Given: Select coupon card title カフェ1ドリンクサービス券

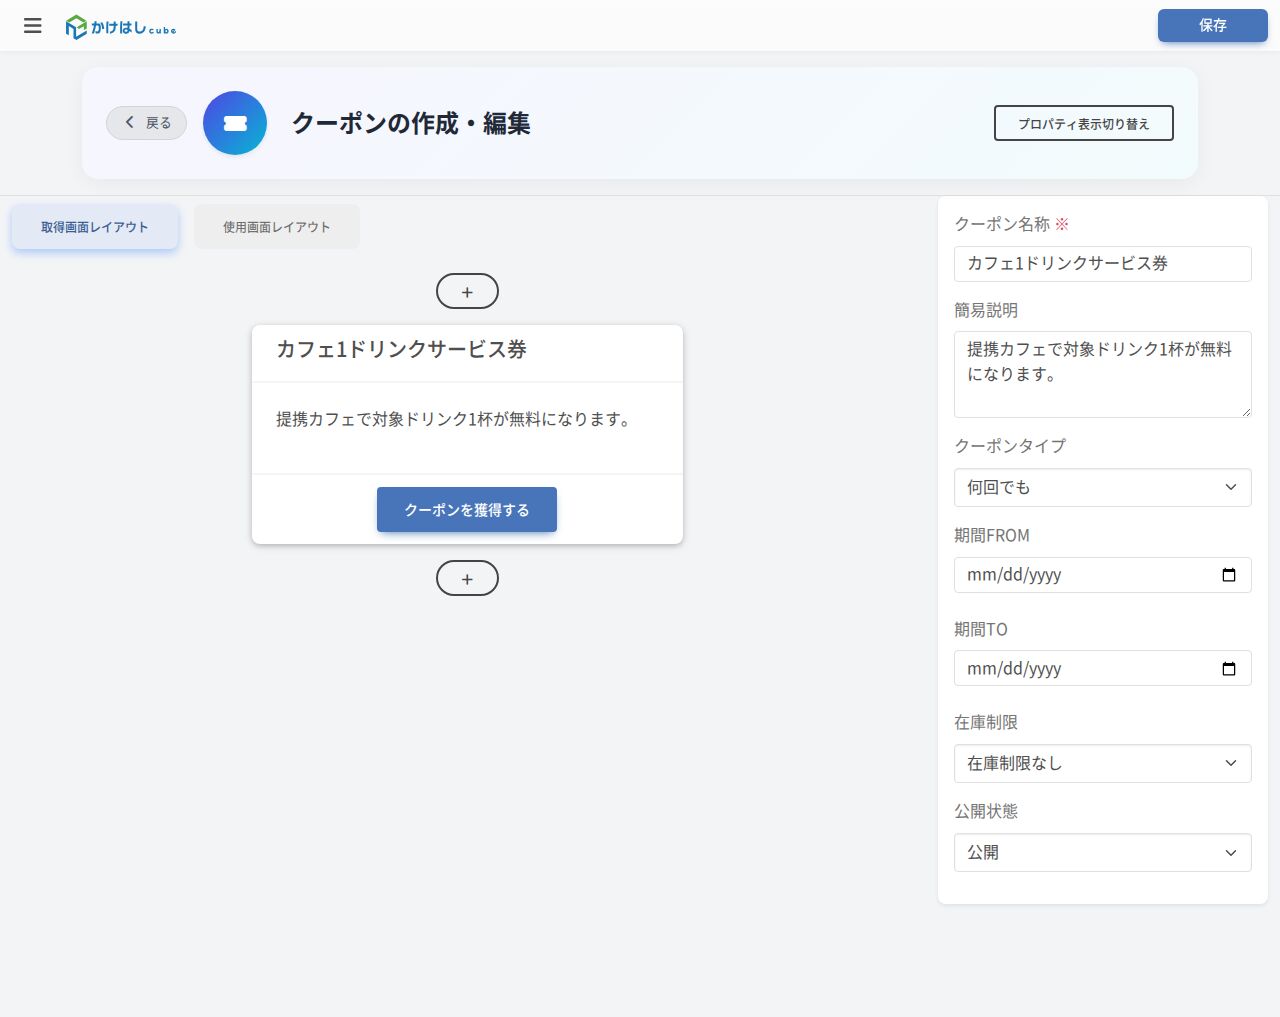Looking at the screenshot, I should pyautogui.click(x=401, y=349).
